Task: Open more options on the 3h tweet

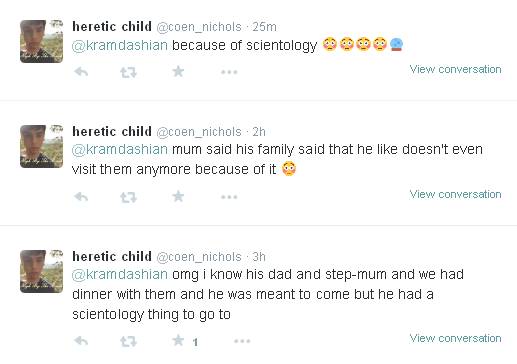Action: [x=242, y=341]
